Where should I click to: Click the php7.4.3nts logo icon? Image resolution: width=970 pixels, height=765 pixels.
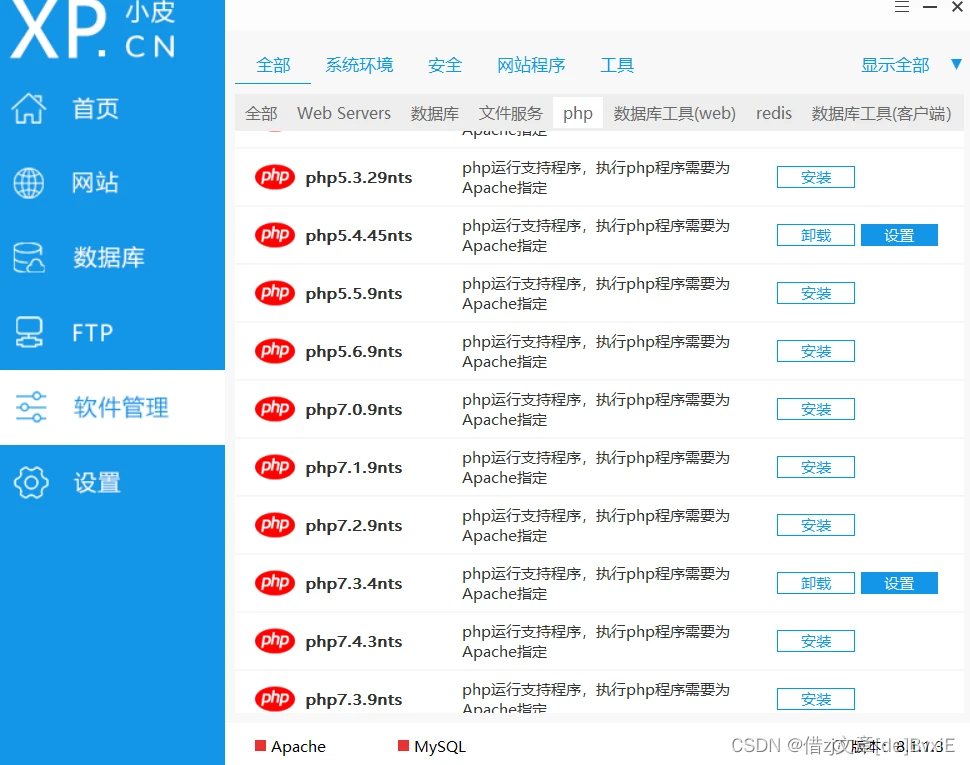pos(275,641)
